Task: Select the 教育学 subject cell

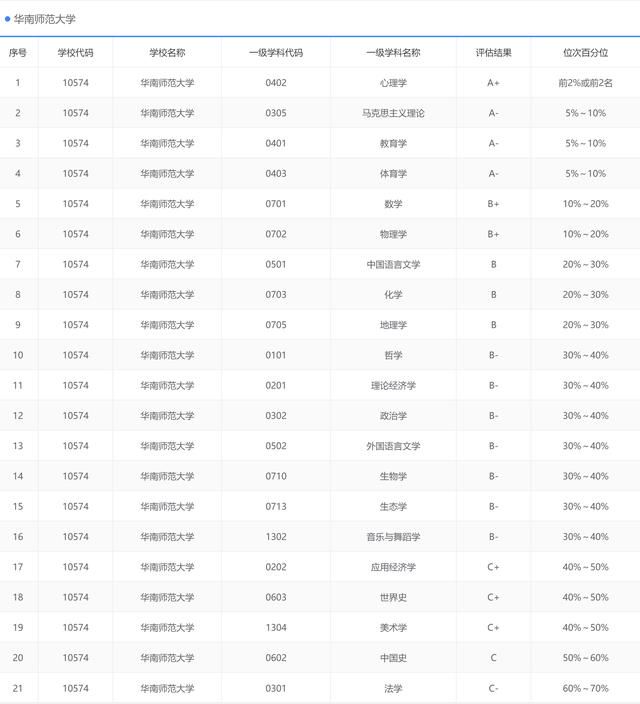Action: pyautogui.click(x=393, y=143)
